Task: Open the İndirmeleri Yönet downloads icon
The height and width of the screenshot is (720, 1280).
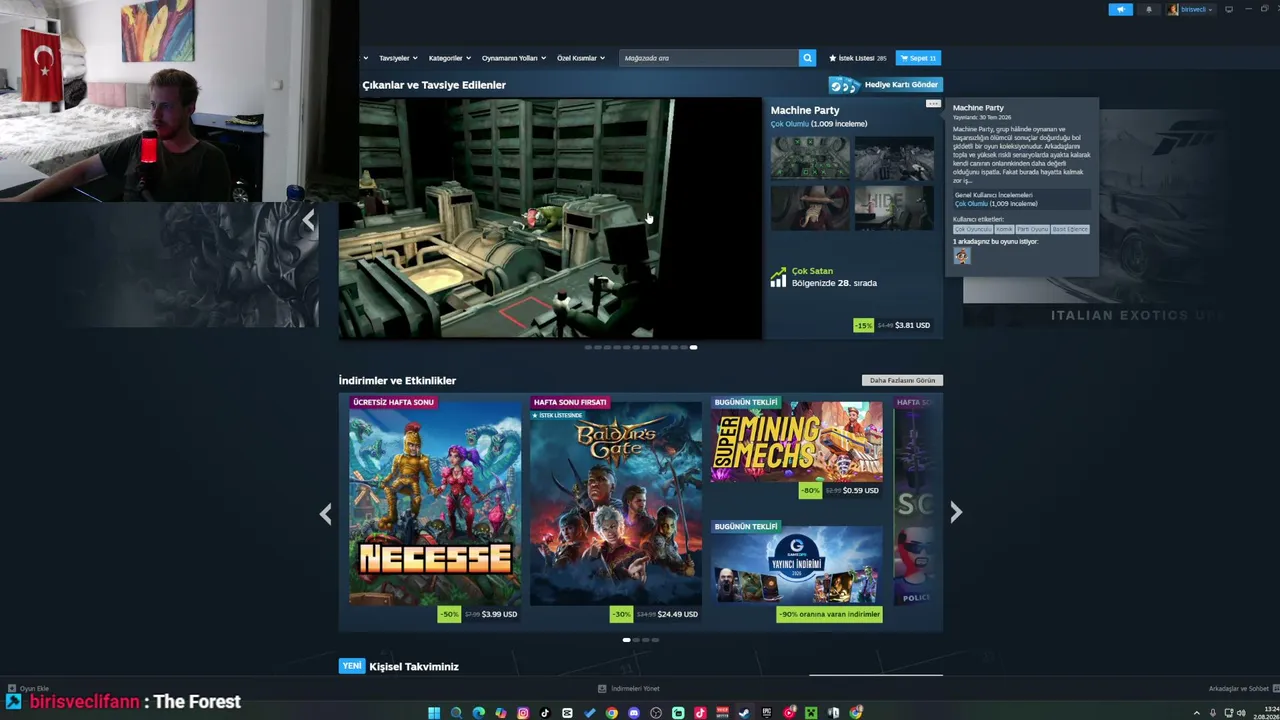Action: pos(602,688)
